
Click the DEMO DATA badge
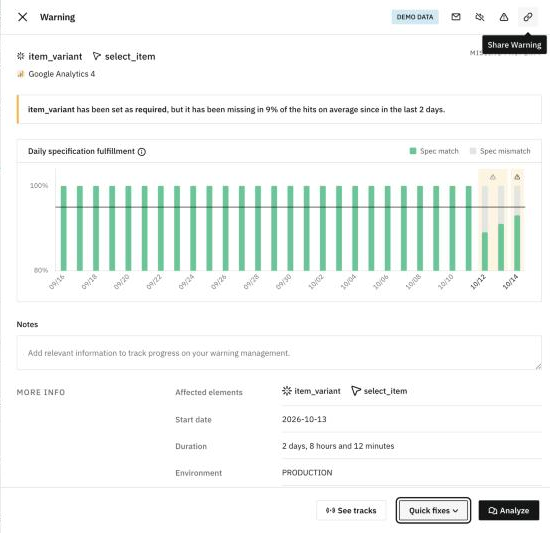(415, 17)
